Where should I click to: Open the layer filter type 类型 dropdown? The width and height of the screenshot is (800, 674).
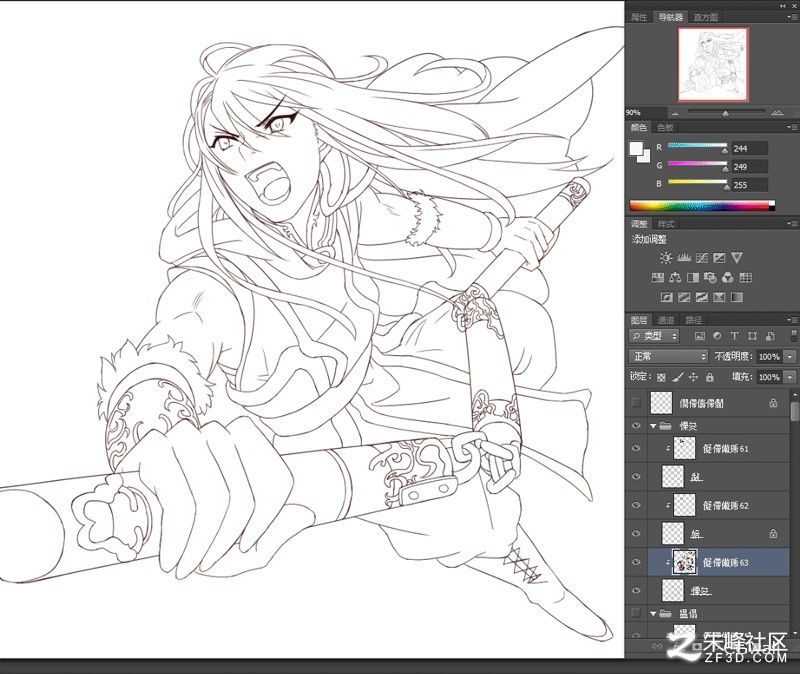pos(655,336)
